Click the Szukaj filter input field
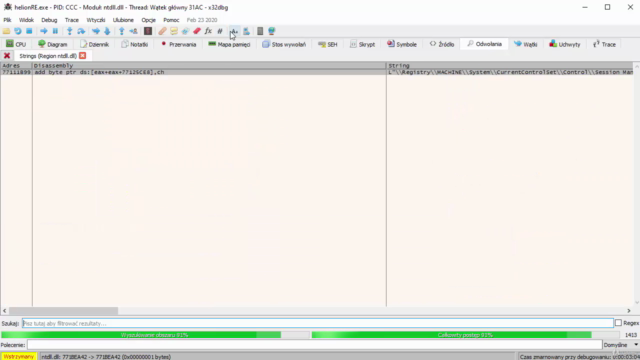 [318, 323]
